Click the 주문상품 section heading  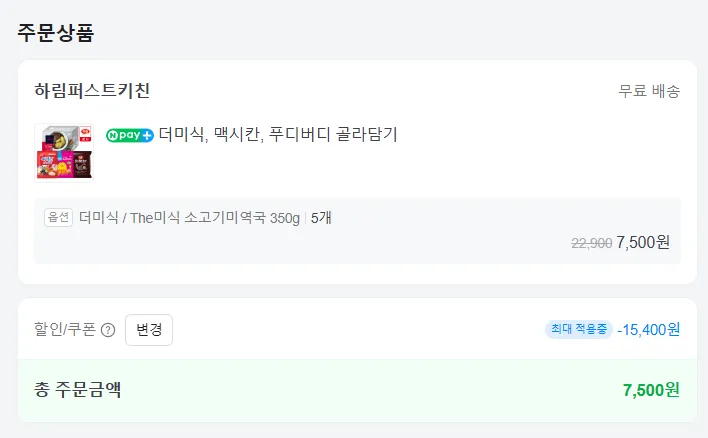click(55, 32)
